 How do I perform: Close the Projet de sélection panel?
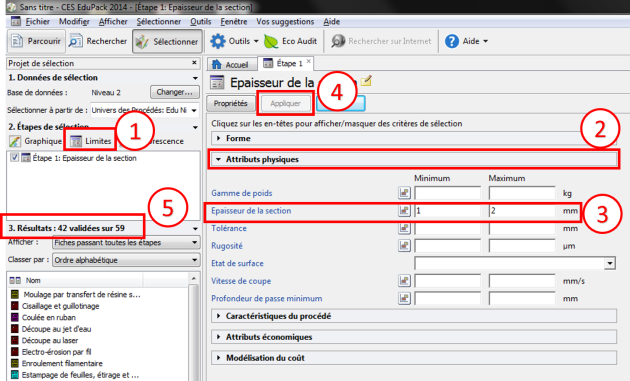[194, 63]
